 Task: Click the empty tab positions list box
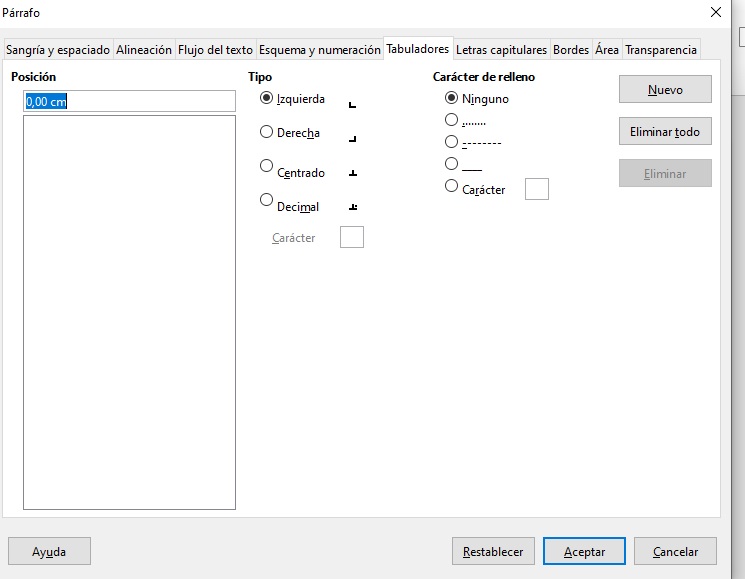(129, 312)
